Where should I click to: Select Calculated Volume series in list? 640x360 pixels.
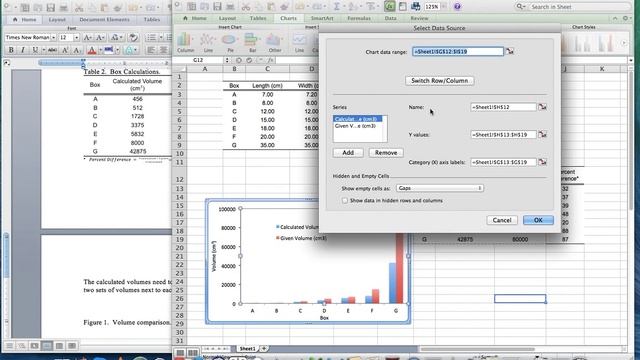[358, 119]
